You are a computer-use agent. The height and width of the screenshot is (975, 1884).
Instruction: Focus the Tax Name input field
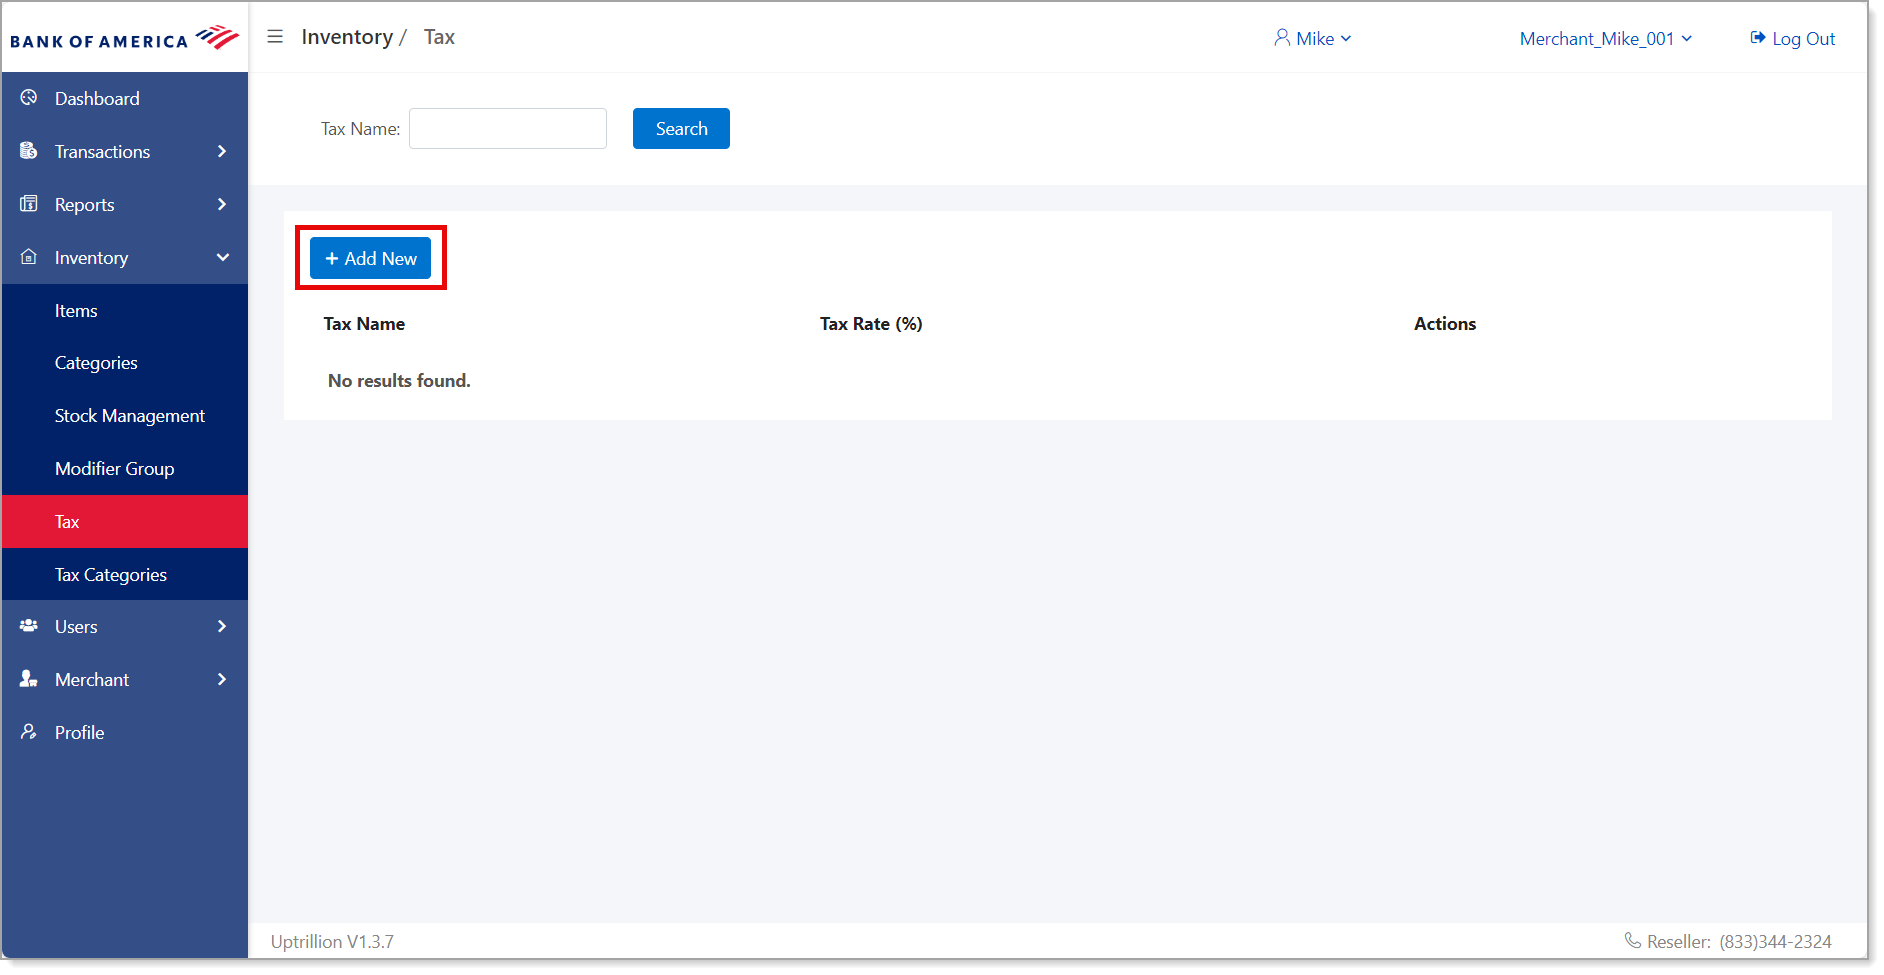coord(508,128)
